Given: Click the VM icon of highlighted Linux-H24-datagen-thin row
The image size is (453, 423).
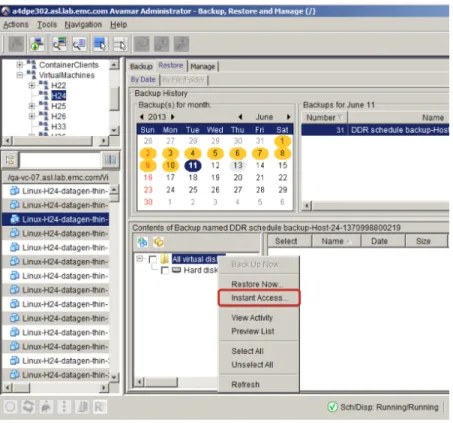Looking at the screenshot, I should (x=14, y=219).
